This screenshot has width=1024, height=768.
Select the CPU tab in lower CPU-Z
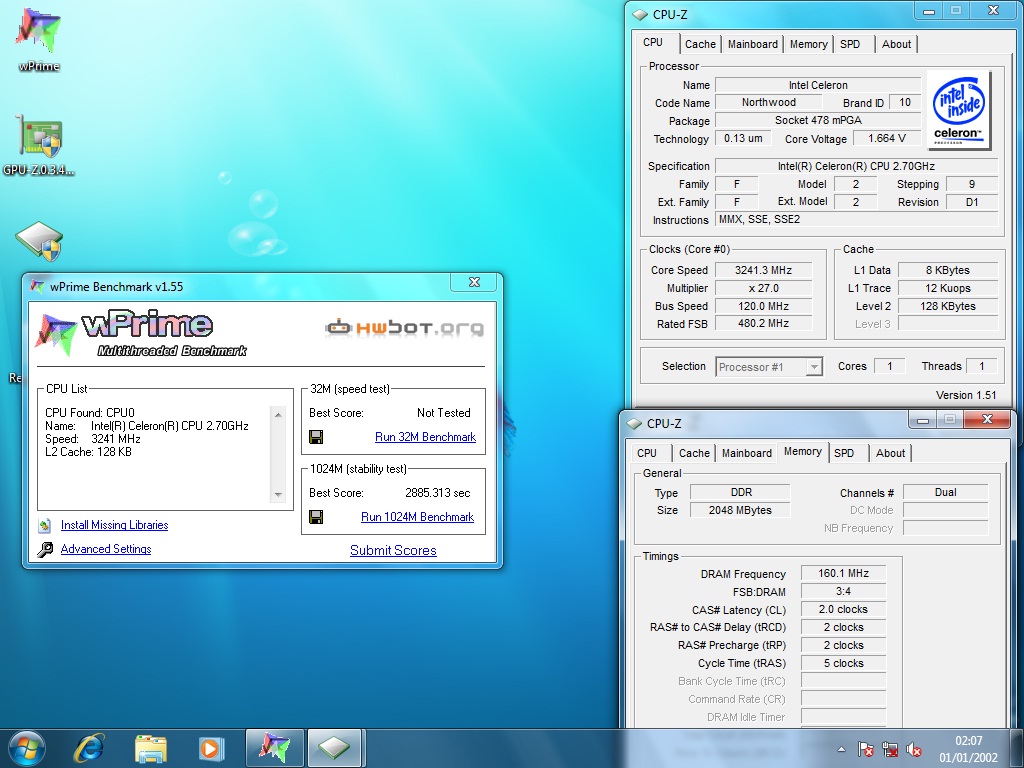click(647, 453)
